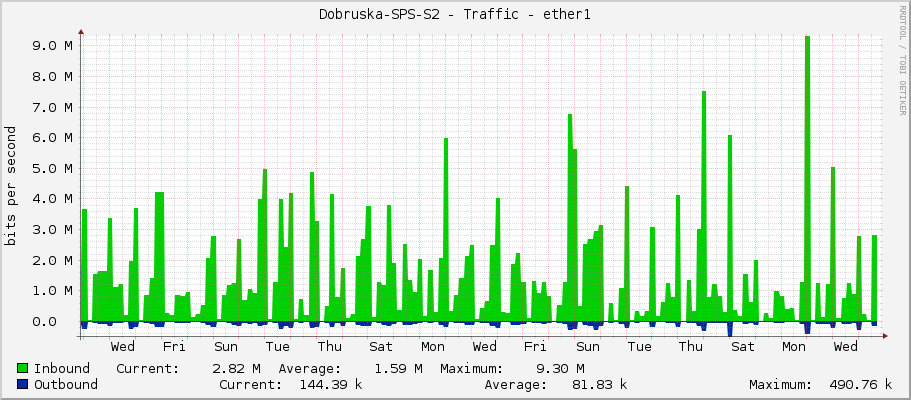Click the 'Sat' label between 'Thu' and 'Mon'
911x400 pixels.
(381, 347)
